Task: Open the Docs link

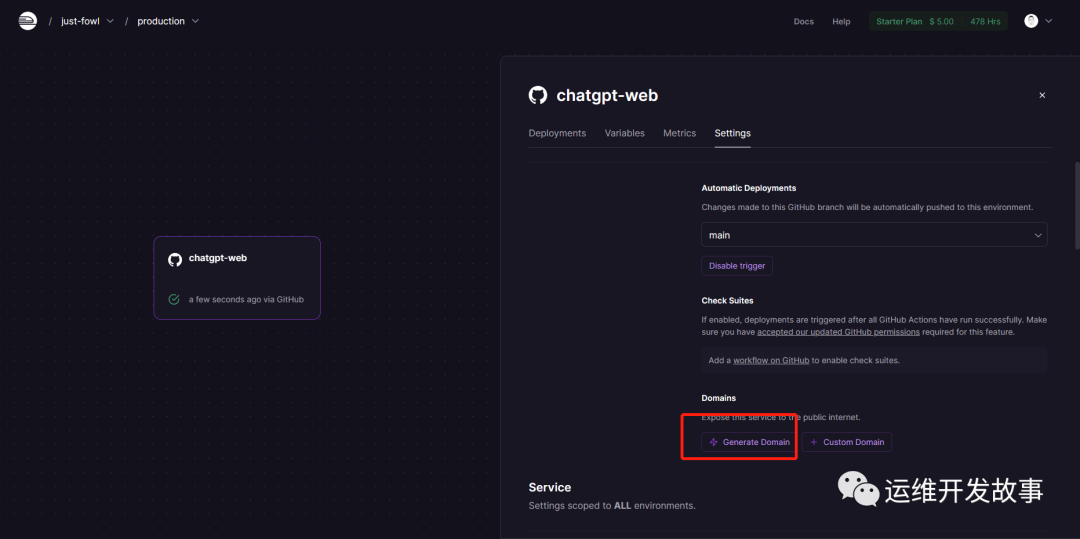Action: click(803, 21)
